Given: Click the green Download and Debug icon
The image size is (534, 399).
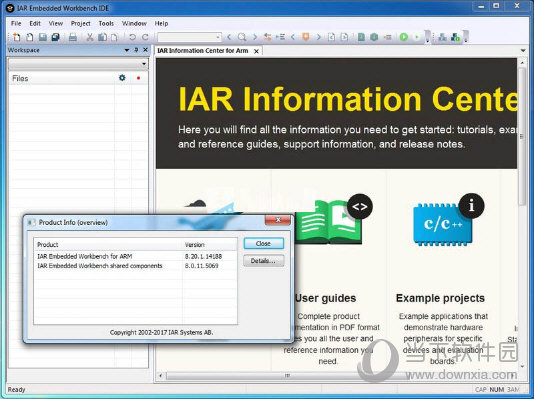Looking at the screenshot, I should click(404, 37).
